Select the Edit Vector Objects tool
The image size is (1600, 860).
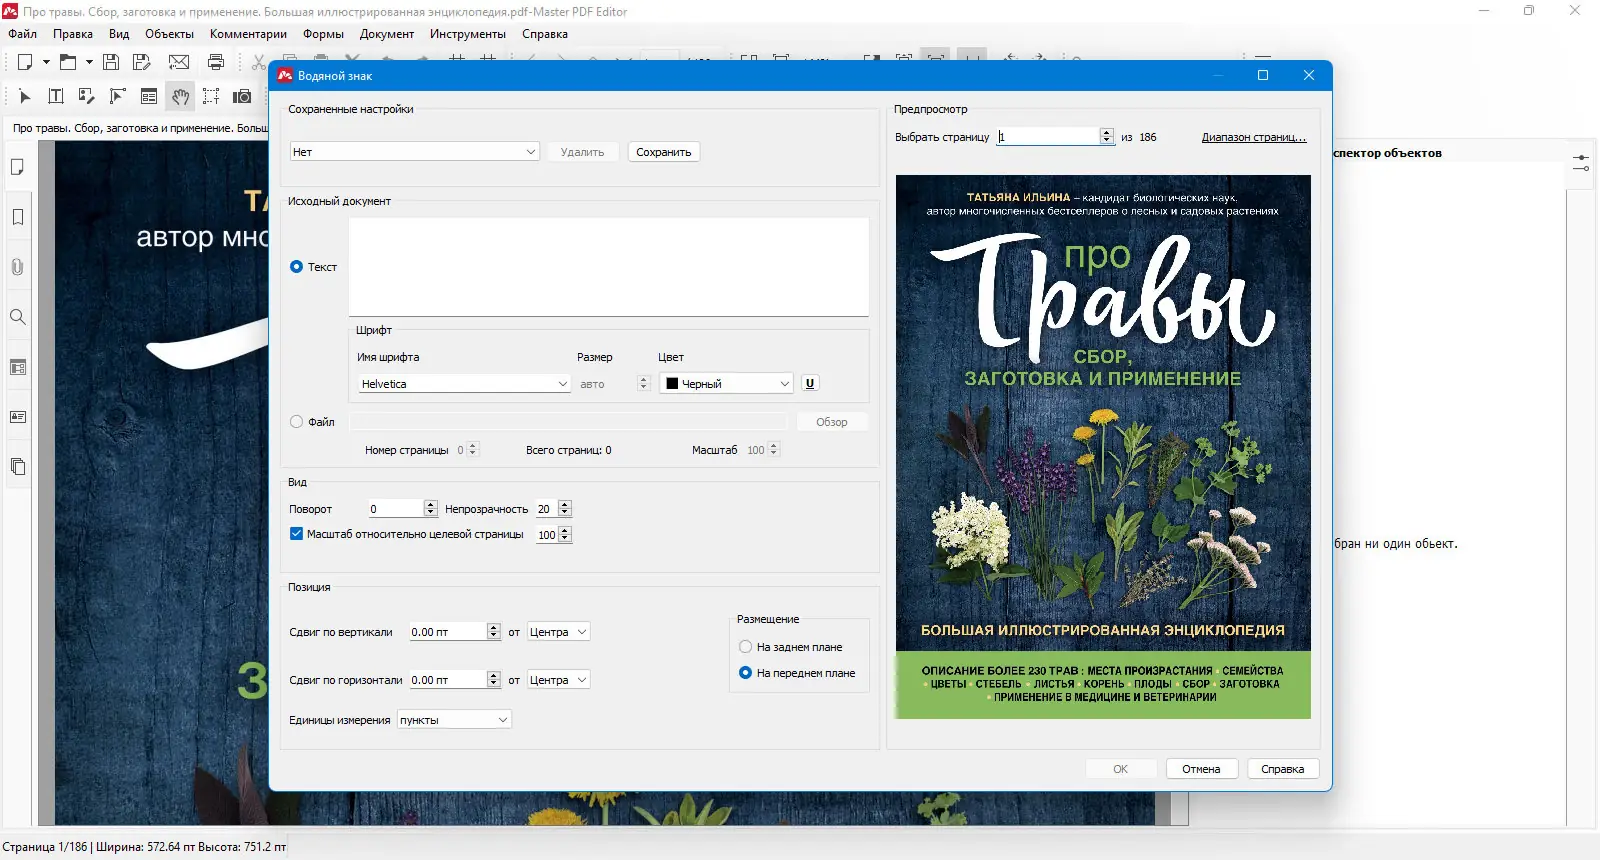tap(118, 96)
